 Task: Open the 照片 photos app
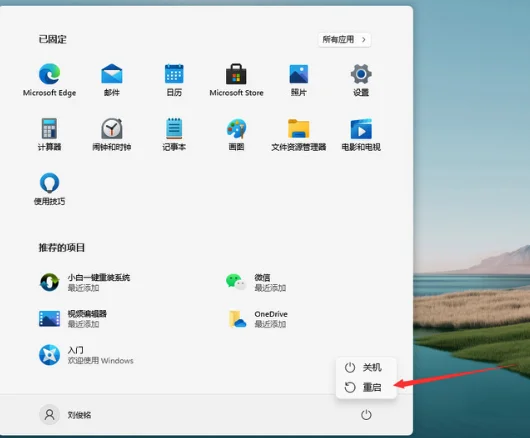click(x=299, y=80)
